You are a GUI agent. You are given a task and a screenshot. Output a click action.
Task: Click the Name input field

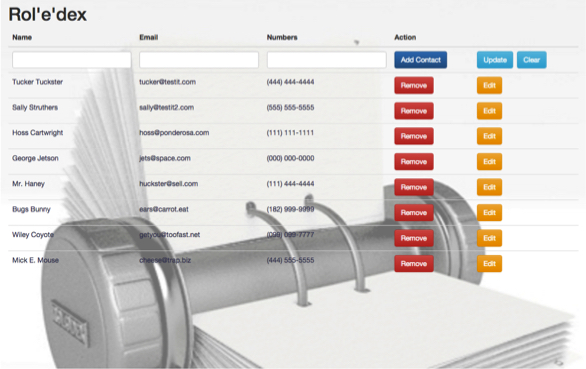click(72, 60)
